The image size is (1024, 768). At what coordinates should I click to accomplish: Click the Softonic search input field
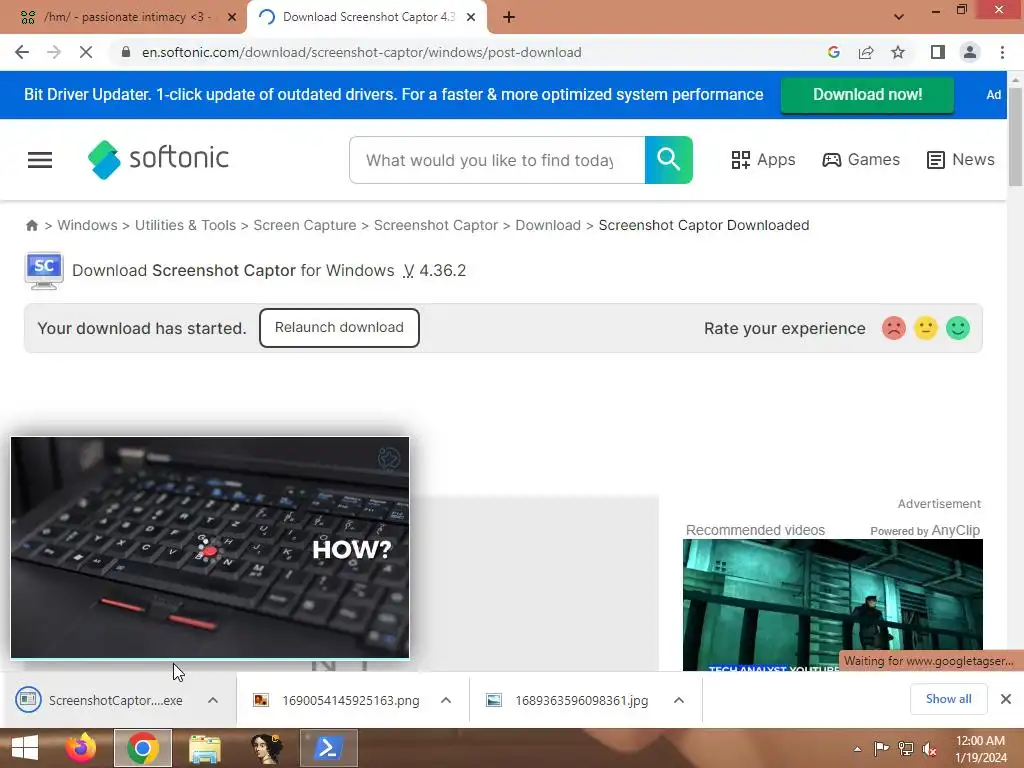(x=497, y=160)
